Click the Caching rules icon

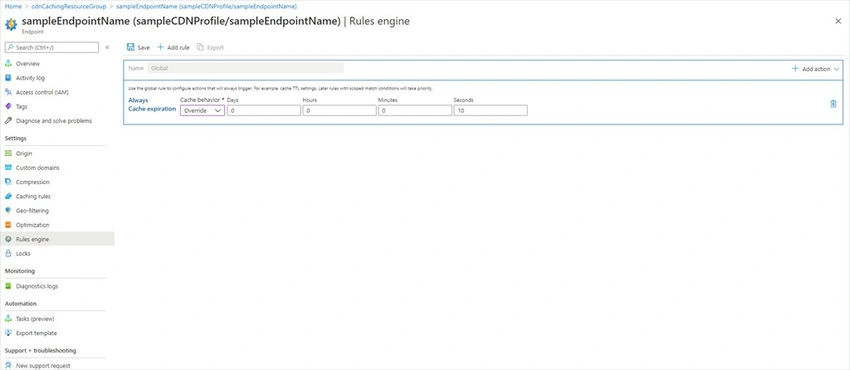tap(8, 196)
